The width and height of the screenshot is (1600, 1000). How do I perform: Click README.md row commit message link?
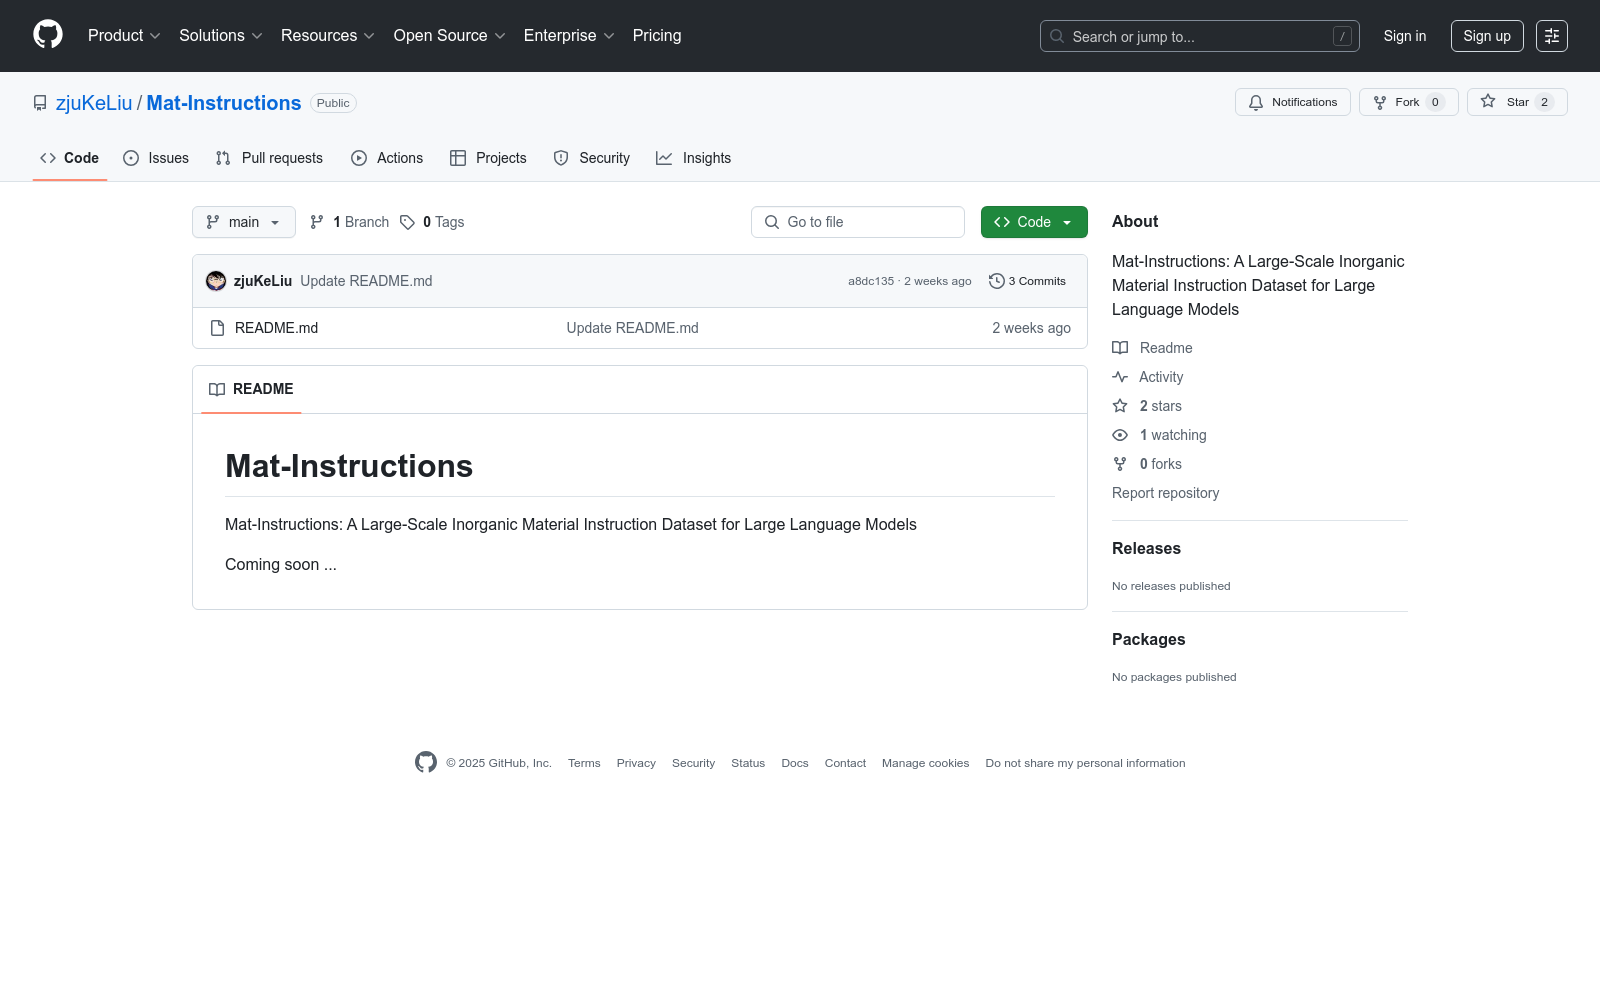pyautogui.click(x=633, y=328)
